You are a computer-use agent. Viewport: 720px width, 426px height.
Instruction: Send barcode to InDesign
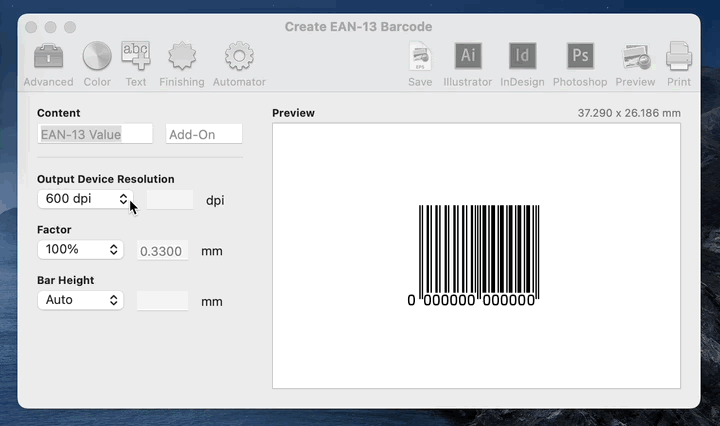(522, 64)
